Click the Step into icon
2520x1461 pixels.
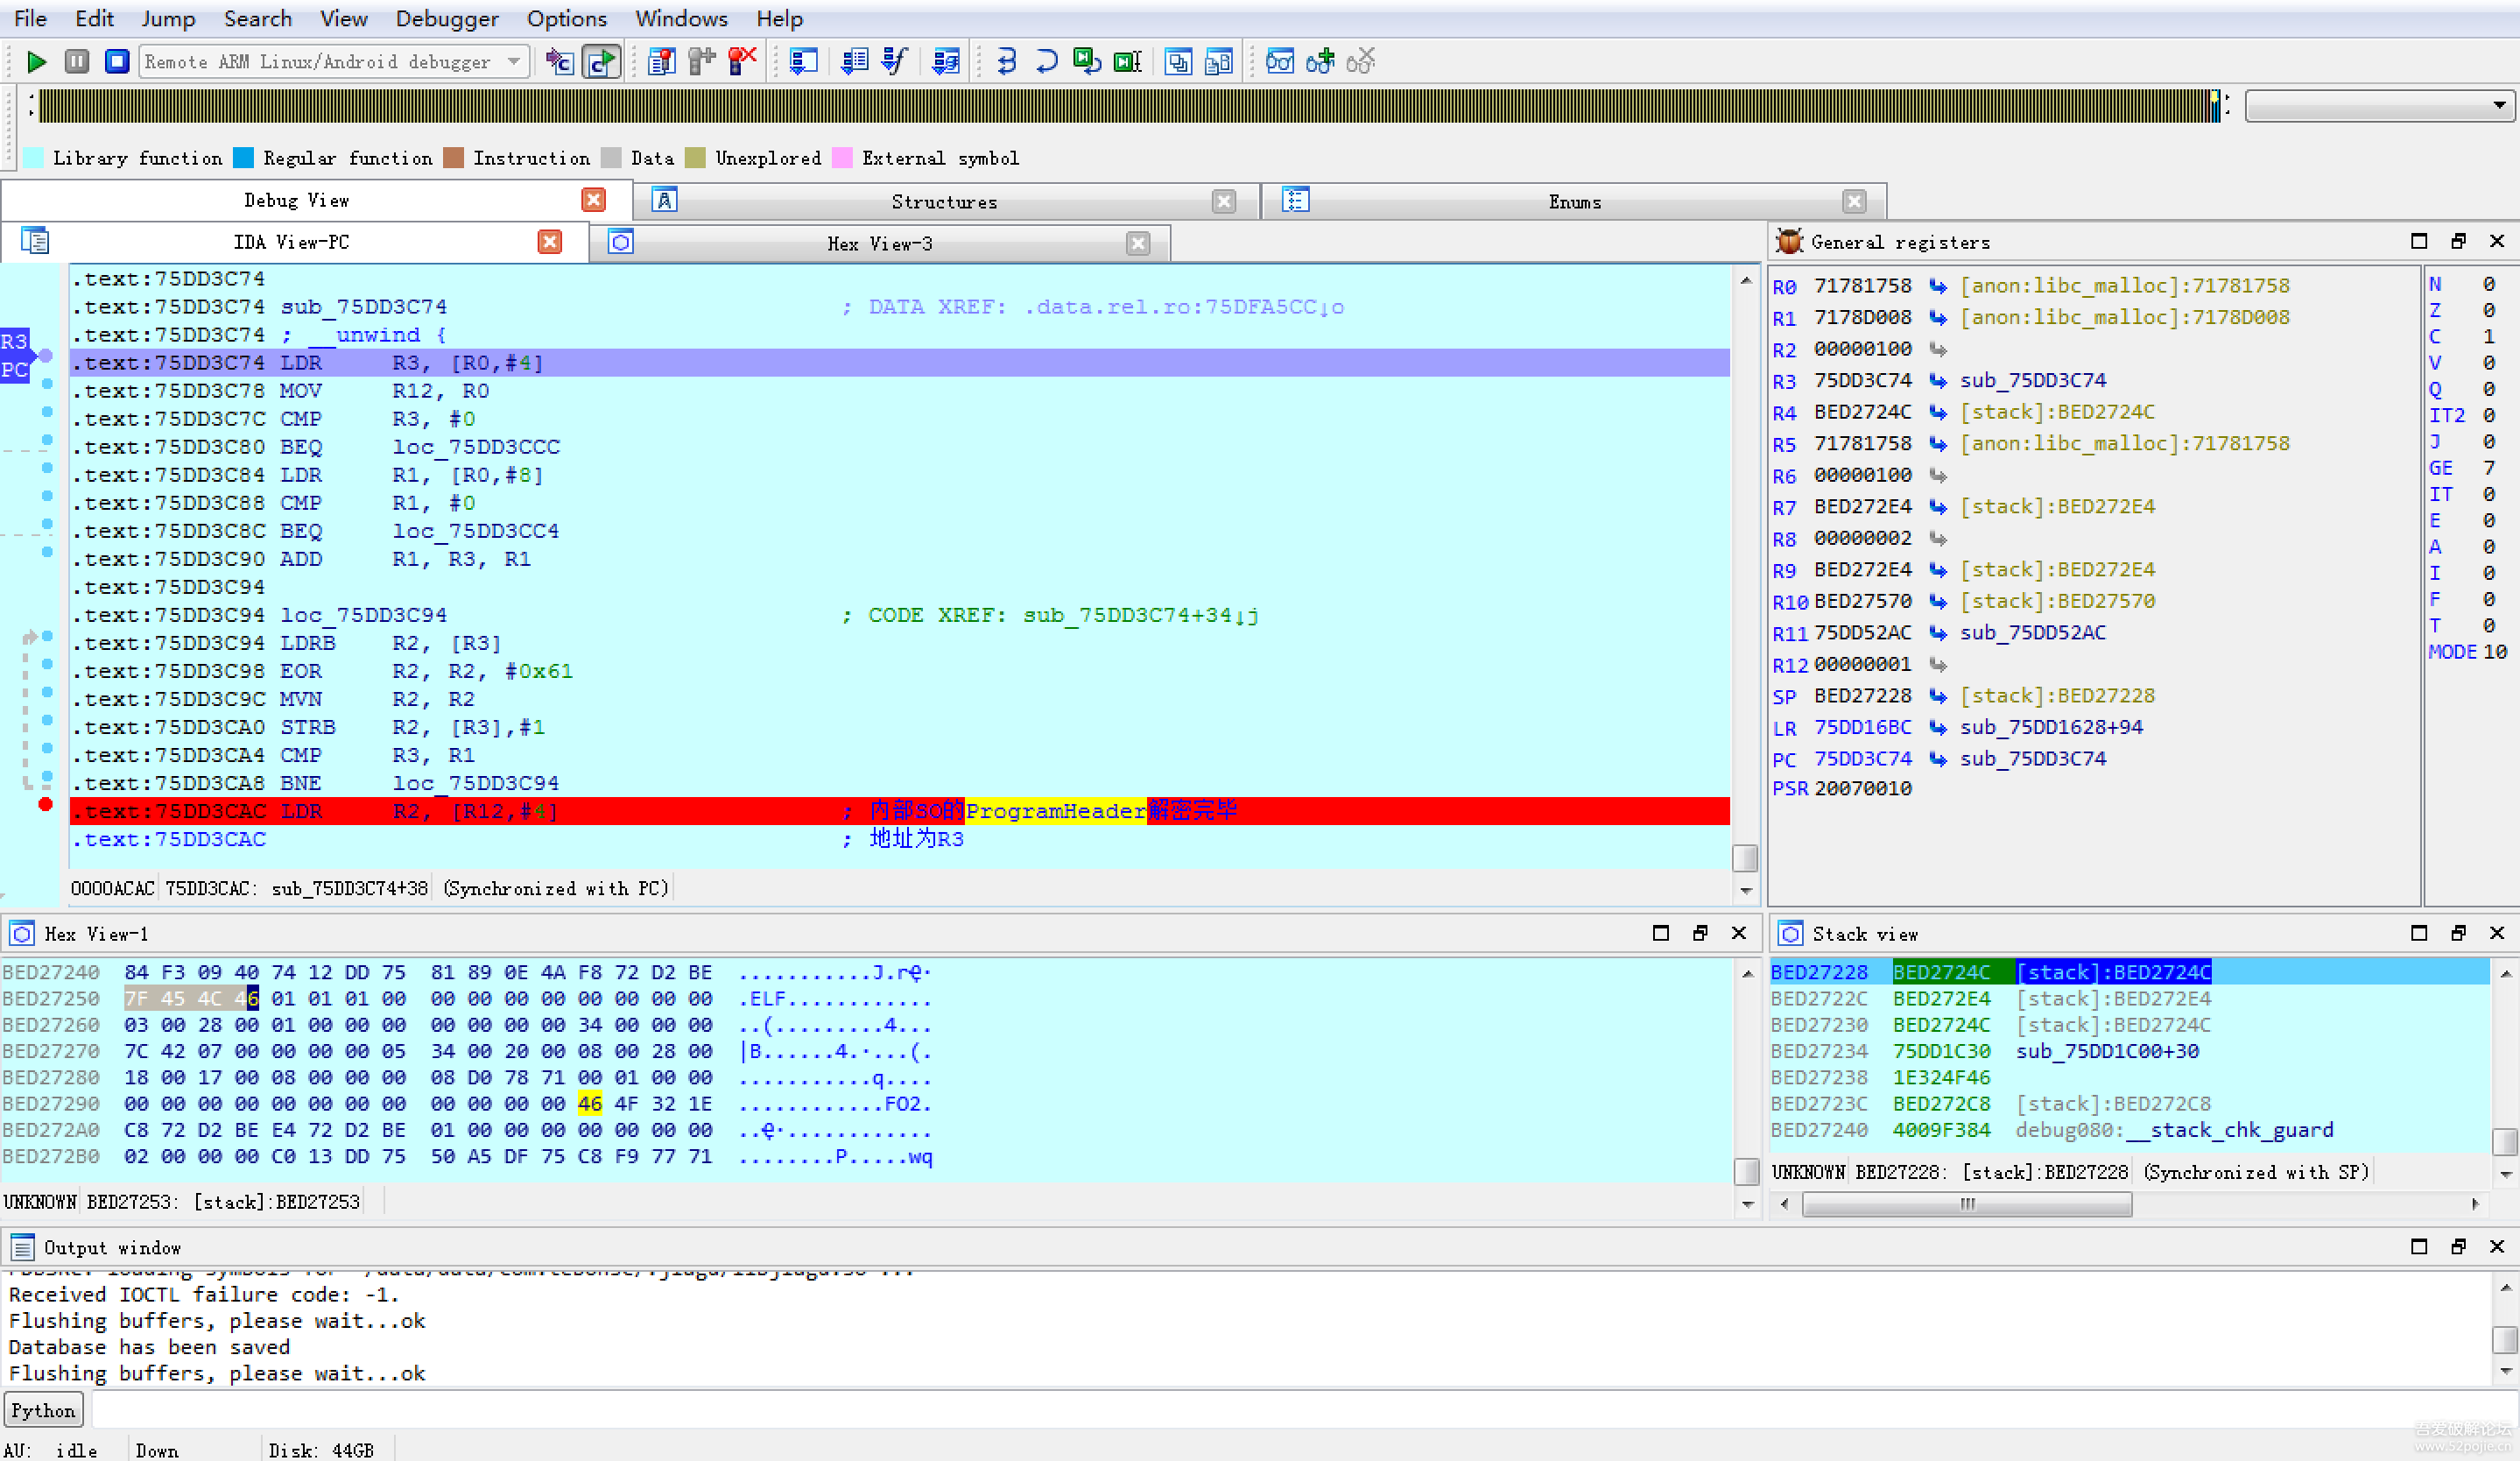point(1006,62)
